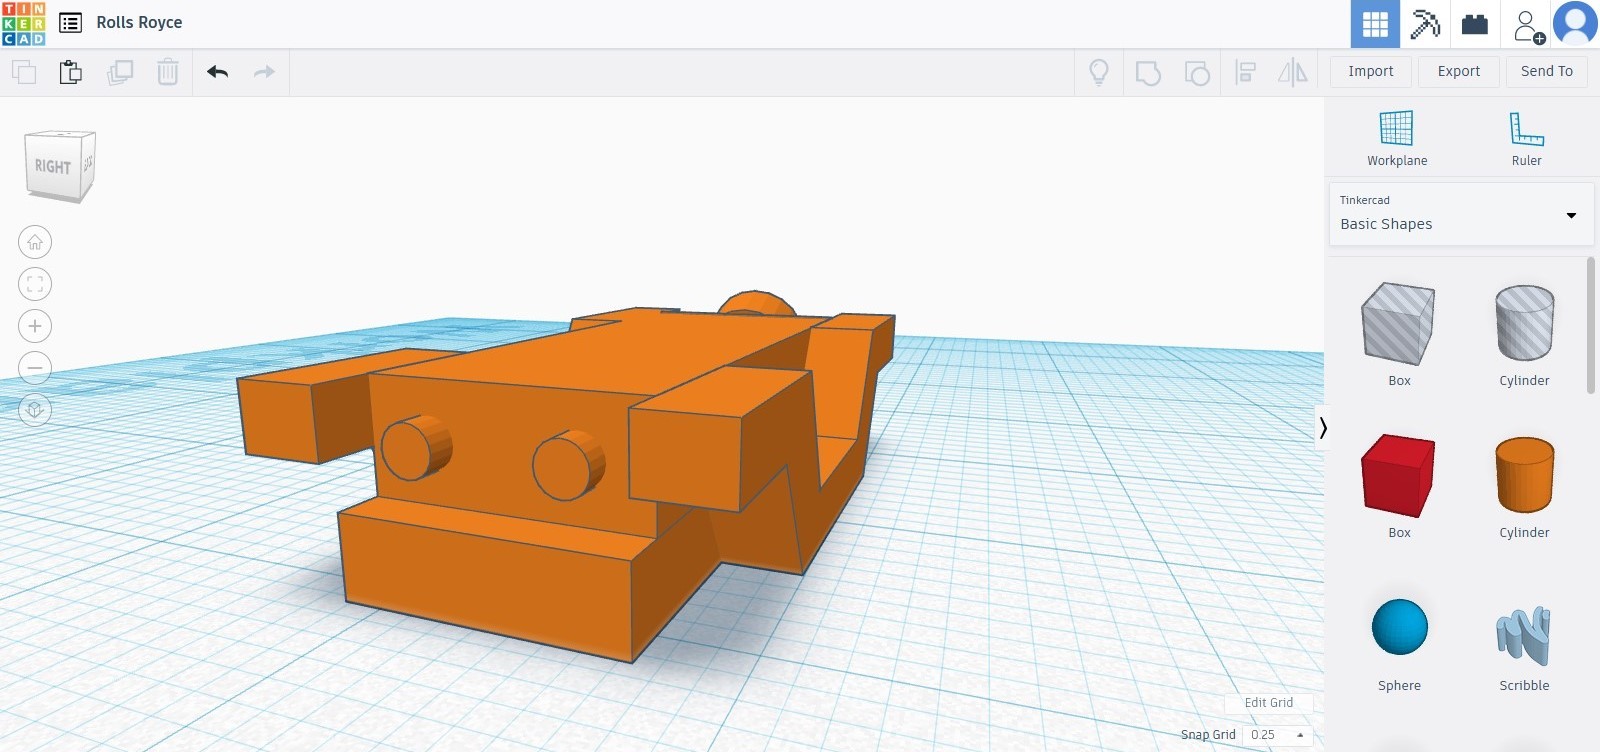Click the RIGHT face of view cube
Screen dimensions: 1600x752
tap(52, 167)
